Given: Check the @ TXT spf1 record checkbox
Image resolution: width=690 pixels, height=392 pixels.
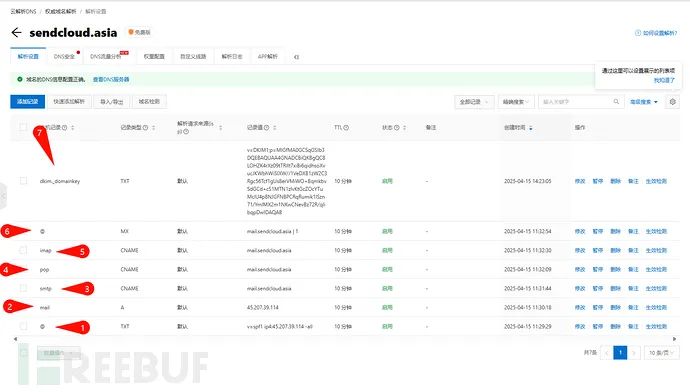Looking at the screenshot, I should pos(23,326).
